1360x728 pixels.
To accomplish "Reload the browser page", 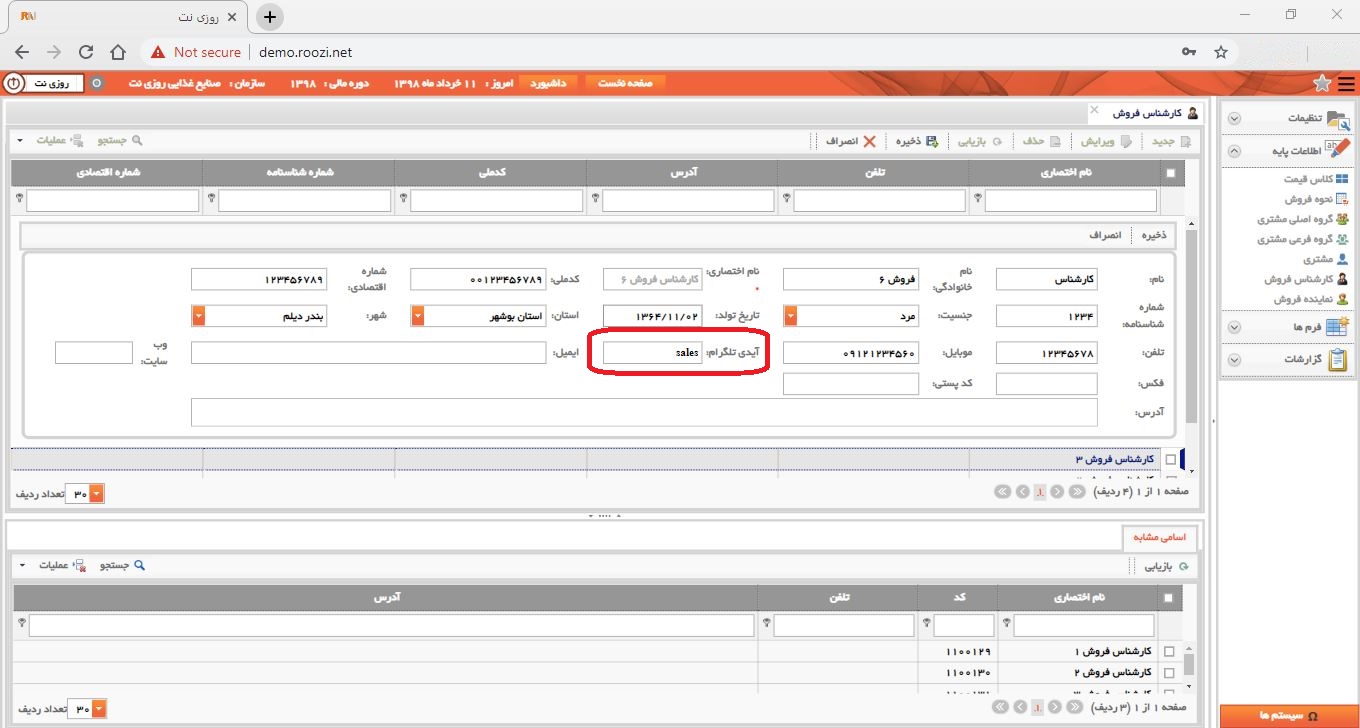I will 86,52.
